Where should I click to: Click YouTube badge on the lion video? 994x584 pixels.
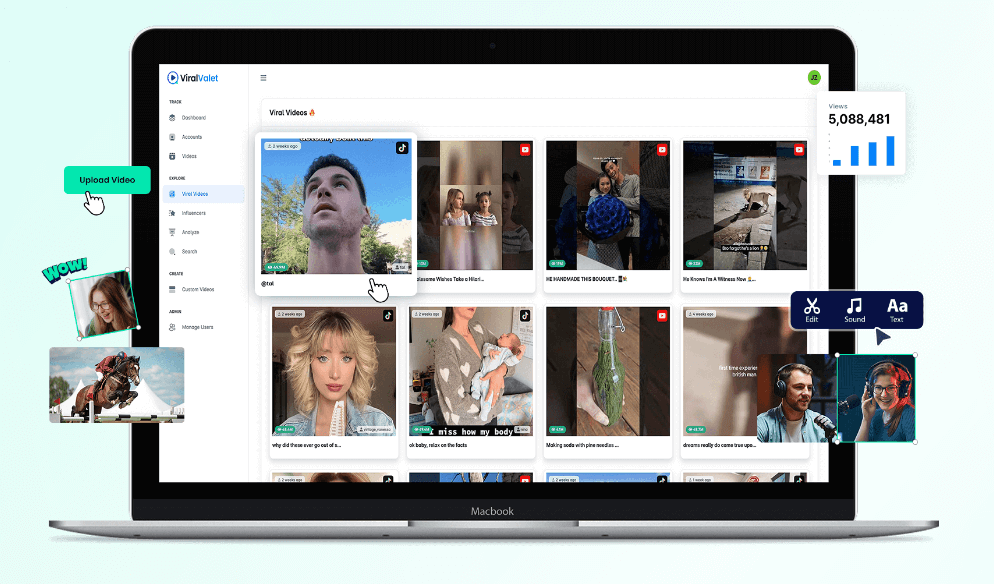[x=799, y=150]
